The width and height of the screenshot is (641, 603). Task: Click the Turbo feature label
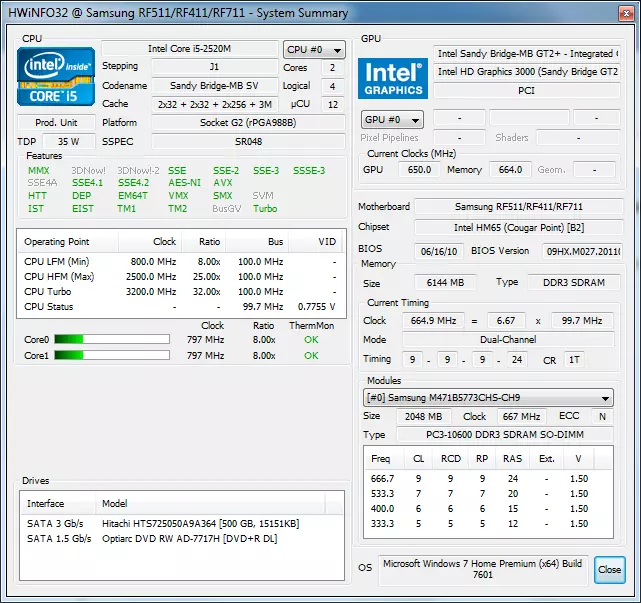pos(265,208)
